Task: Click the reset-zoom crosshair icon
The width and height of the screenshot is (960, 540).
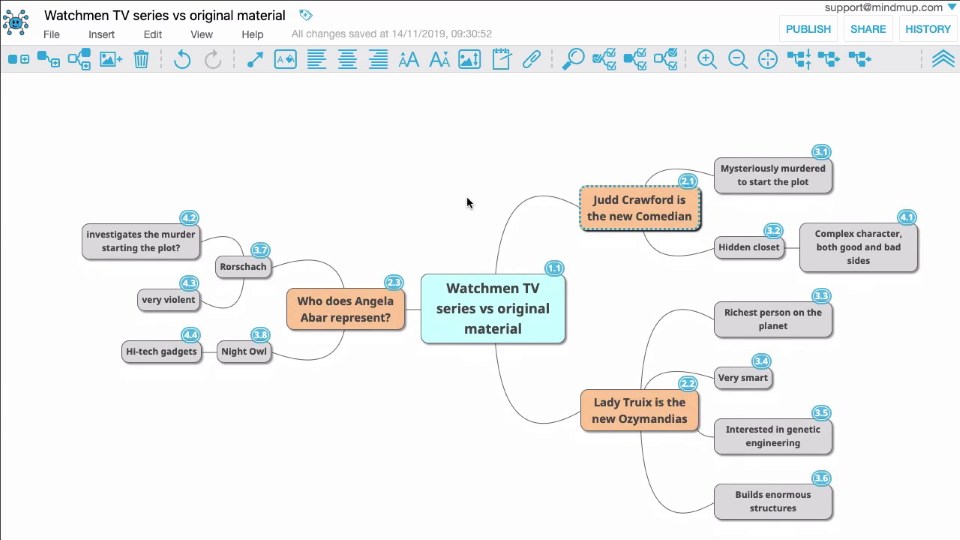Action: [x=768, y=60]
